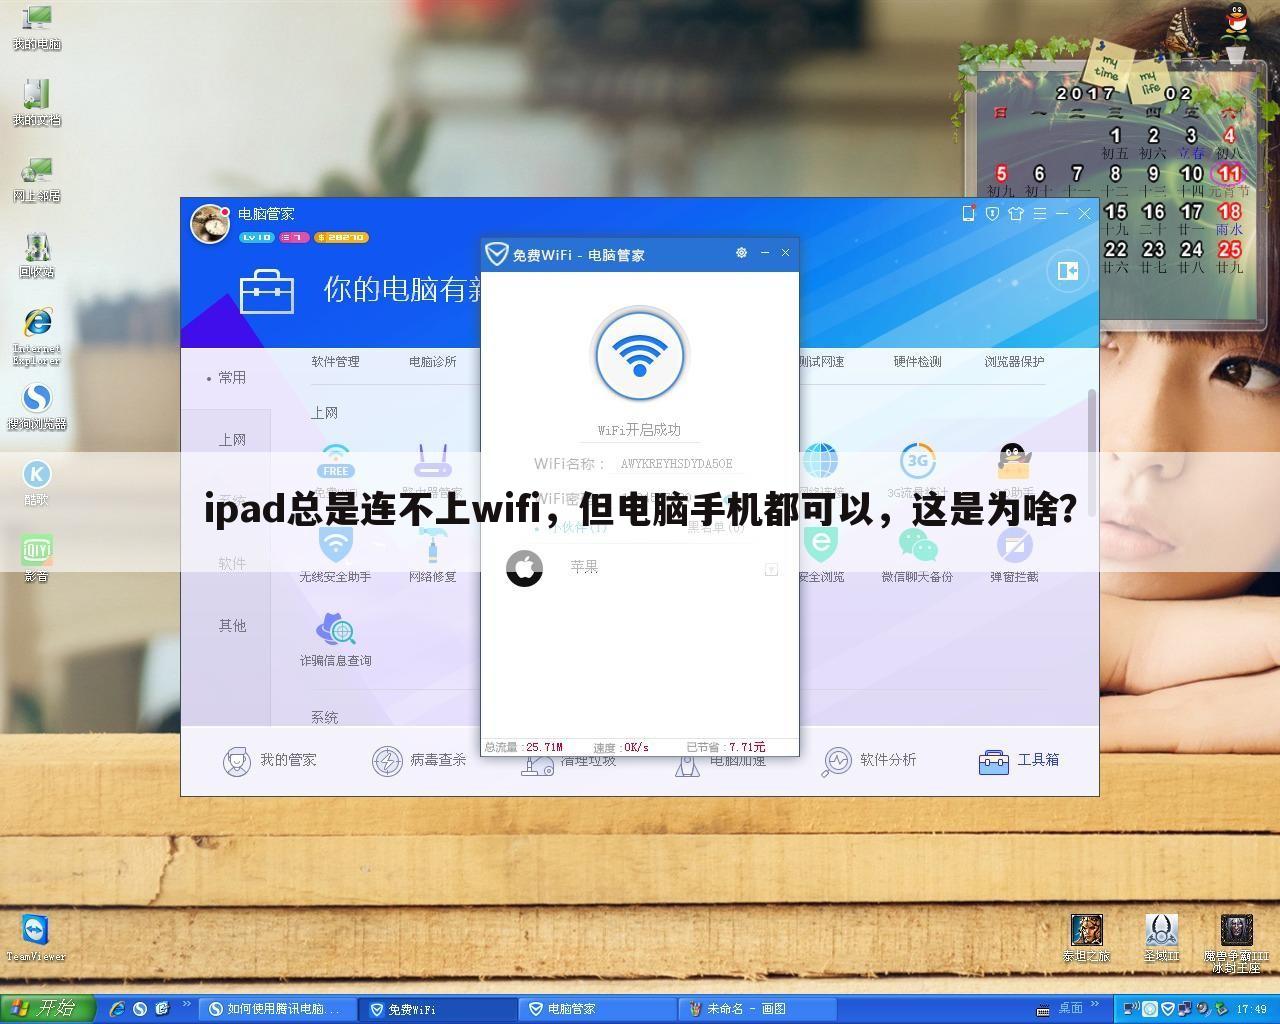This screenshot has height=1024, width=1280.
Task: Open 我的管家 page
Action: click(269, 761)
